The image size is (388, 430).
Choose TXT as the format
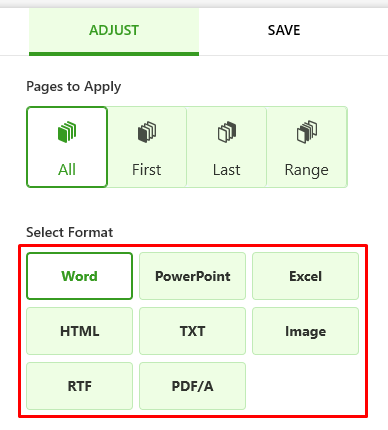click(192, 331)
